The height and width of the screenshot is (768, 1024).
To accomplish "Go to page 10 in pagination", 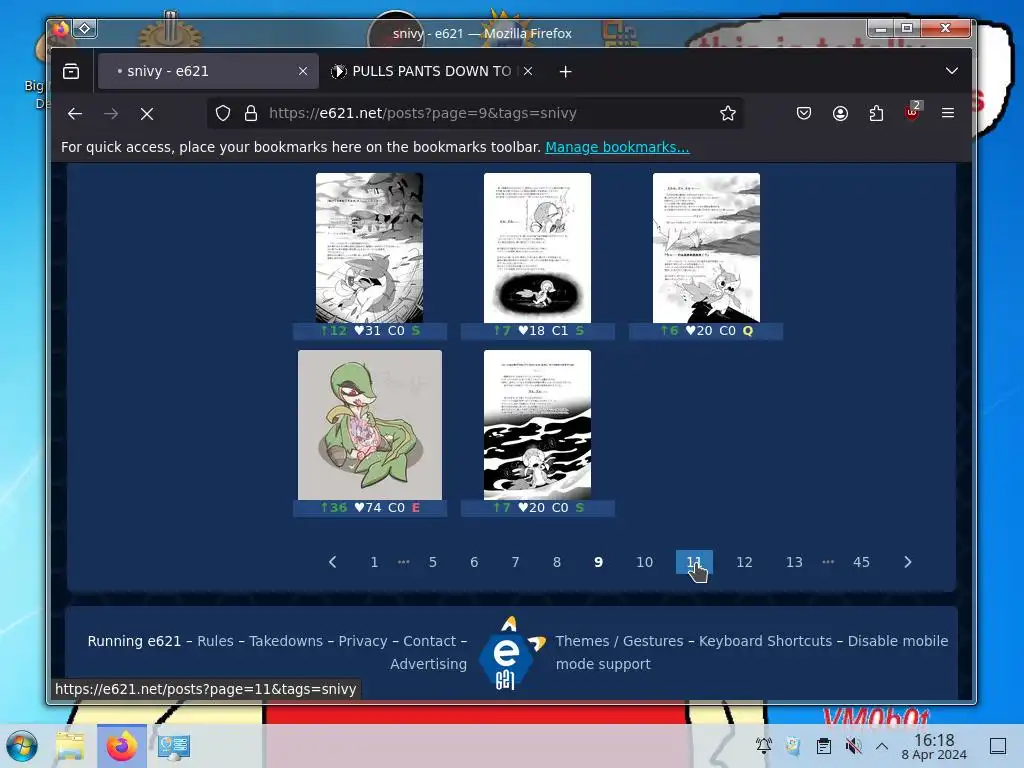I will [x=645, y=562].
